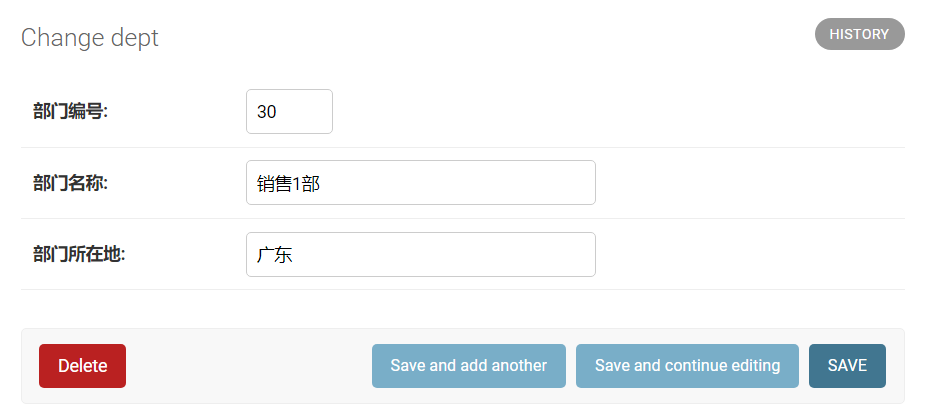Focus the 部门编号 number field
Viewport: 927px width, 418px height.
tap(289, 111)
